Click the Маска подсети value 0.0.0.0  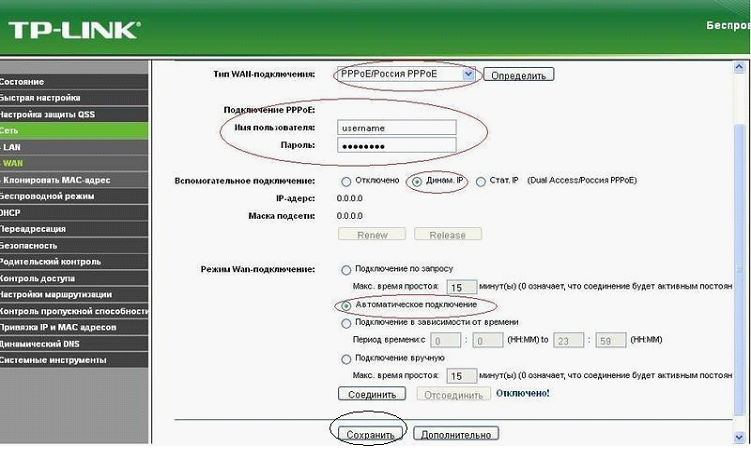point(350,216)
